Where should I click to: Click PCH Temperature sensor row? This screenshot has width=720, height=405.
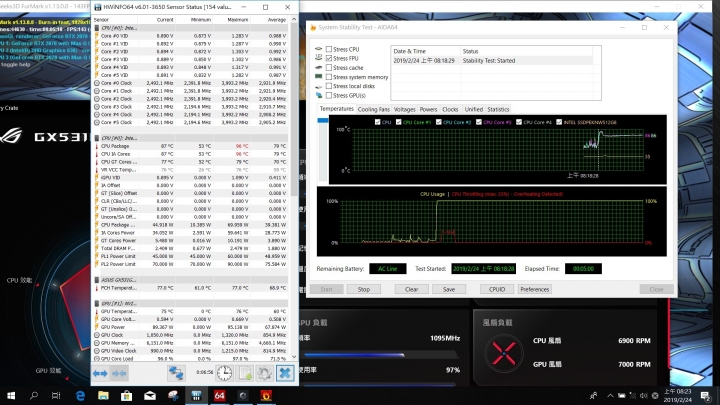click(x=191, y=288)
